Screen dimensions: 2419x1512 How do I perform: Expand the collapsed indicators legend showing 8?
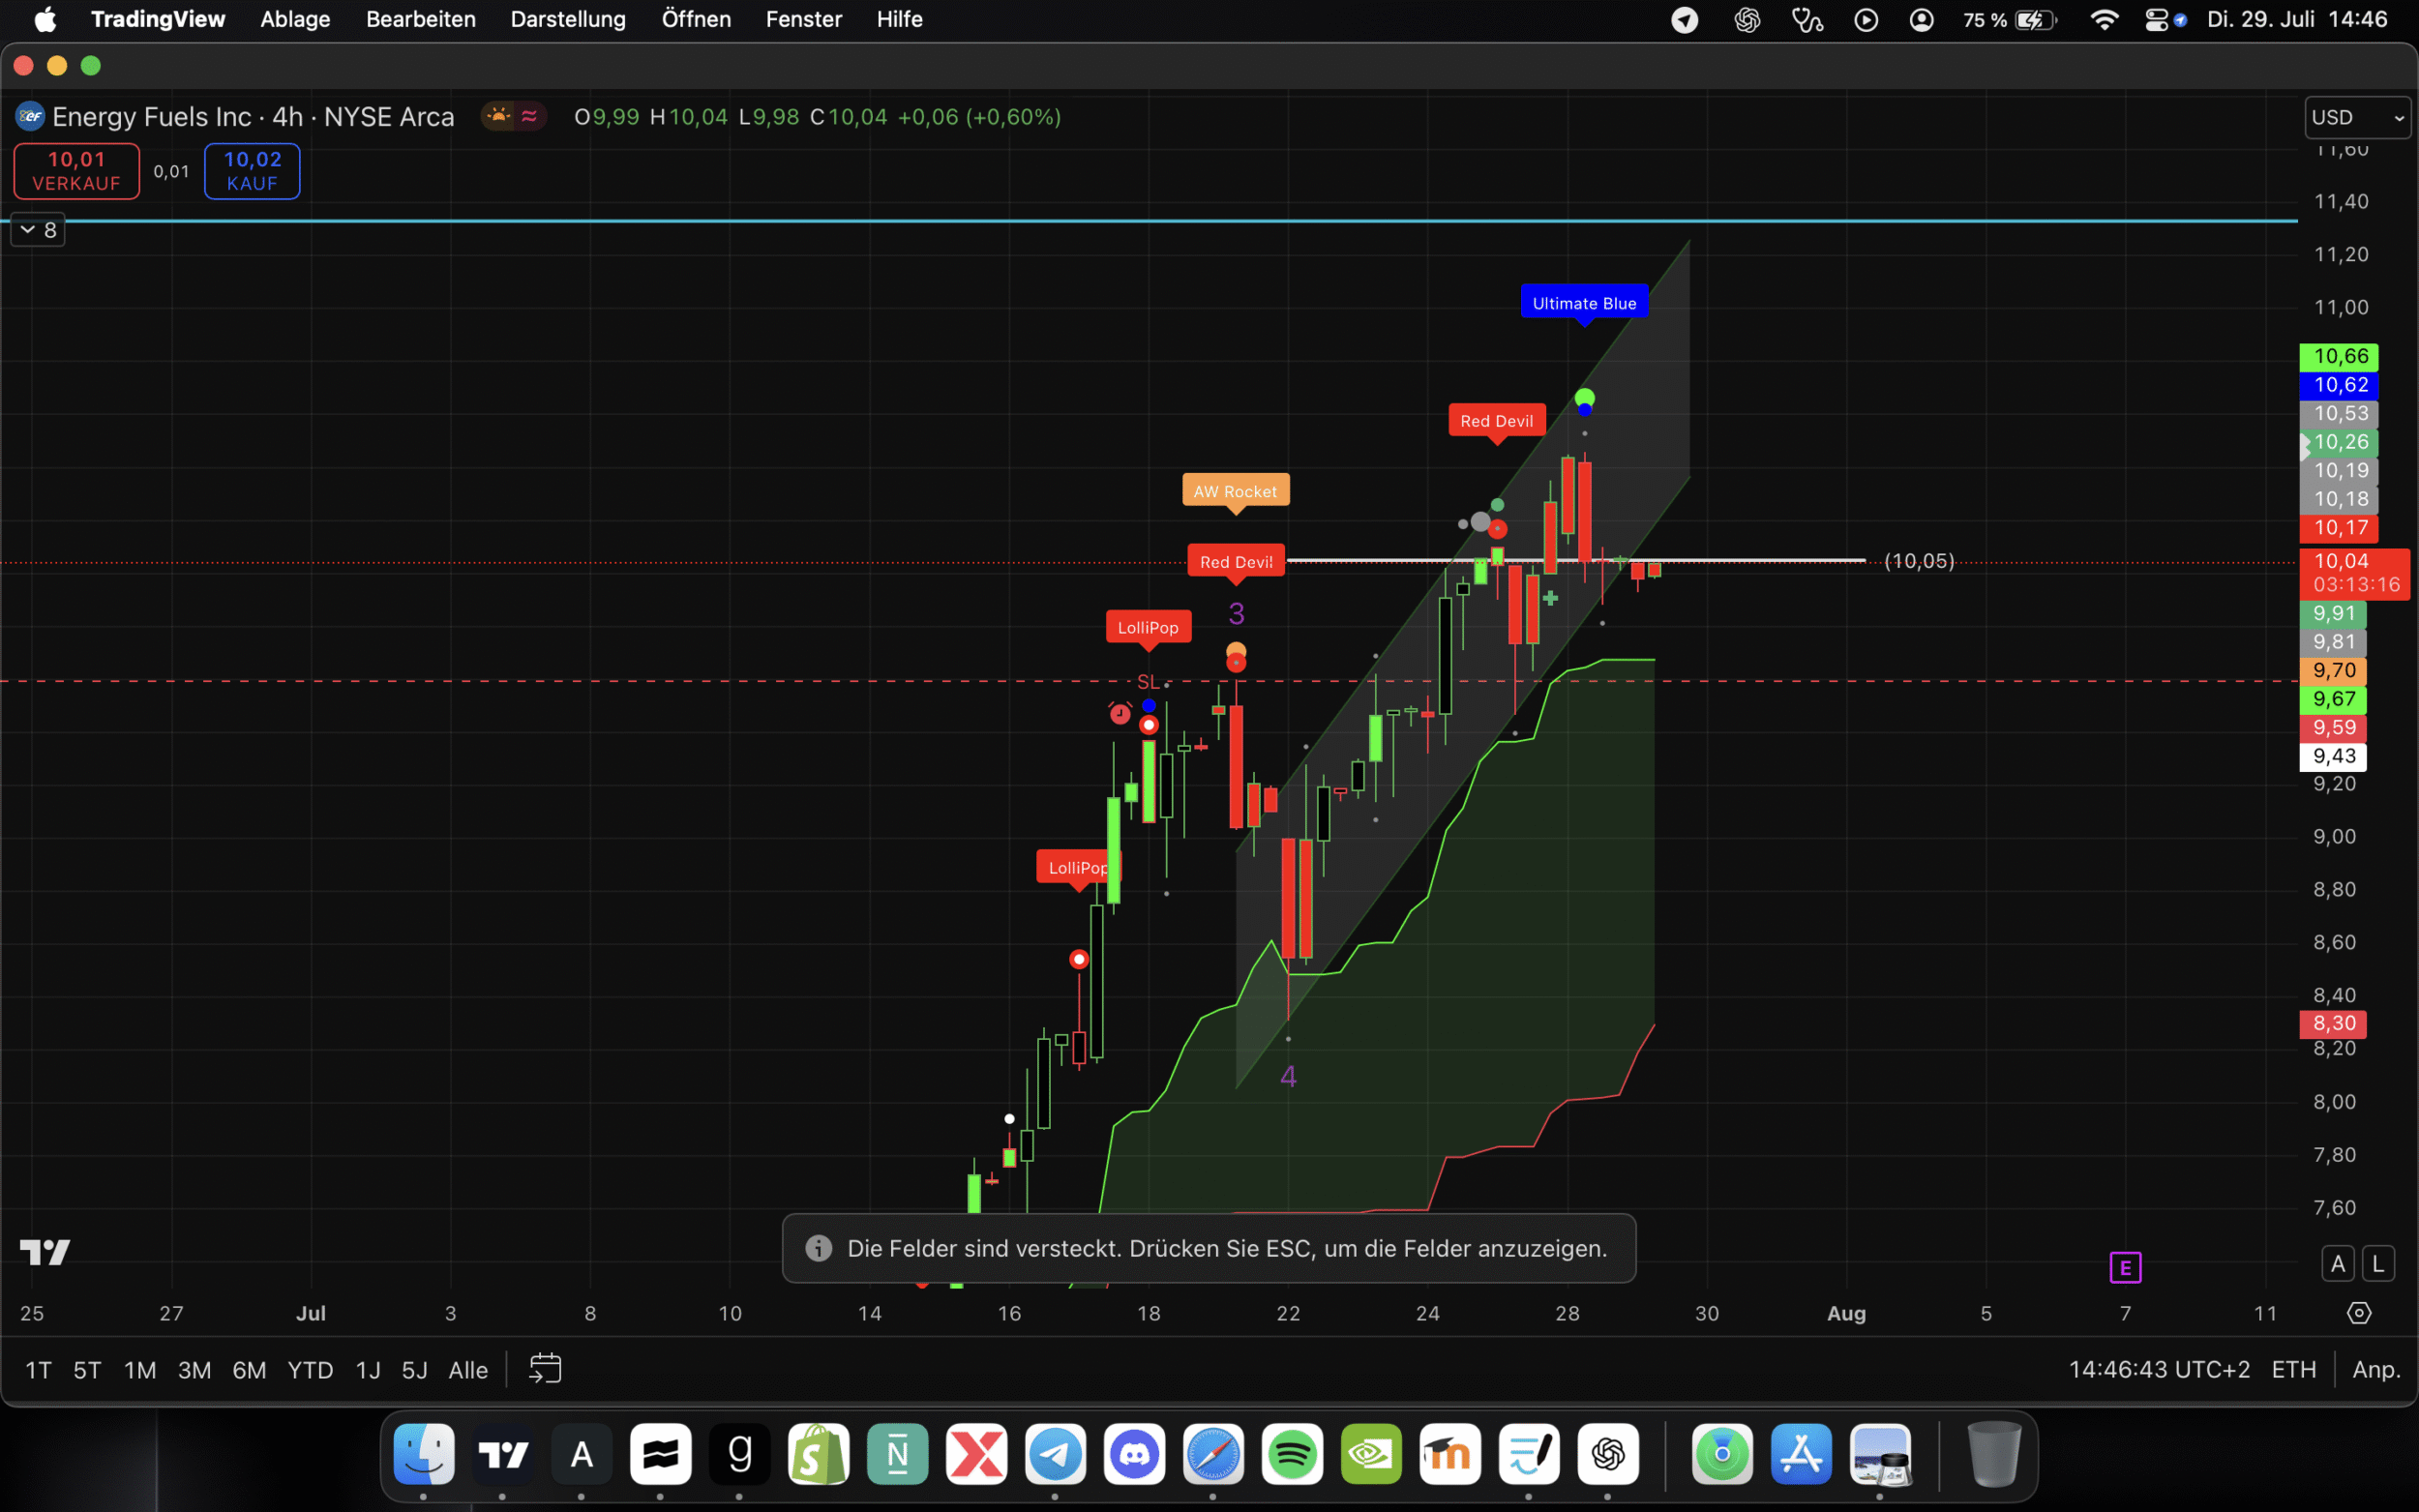point(38,230)
